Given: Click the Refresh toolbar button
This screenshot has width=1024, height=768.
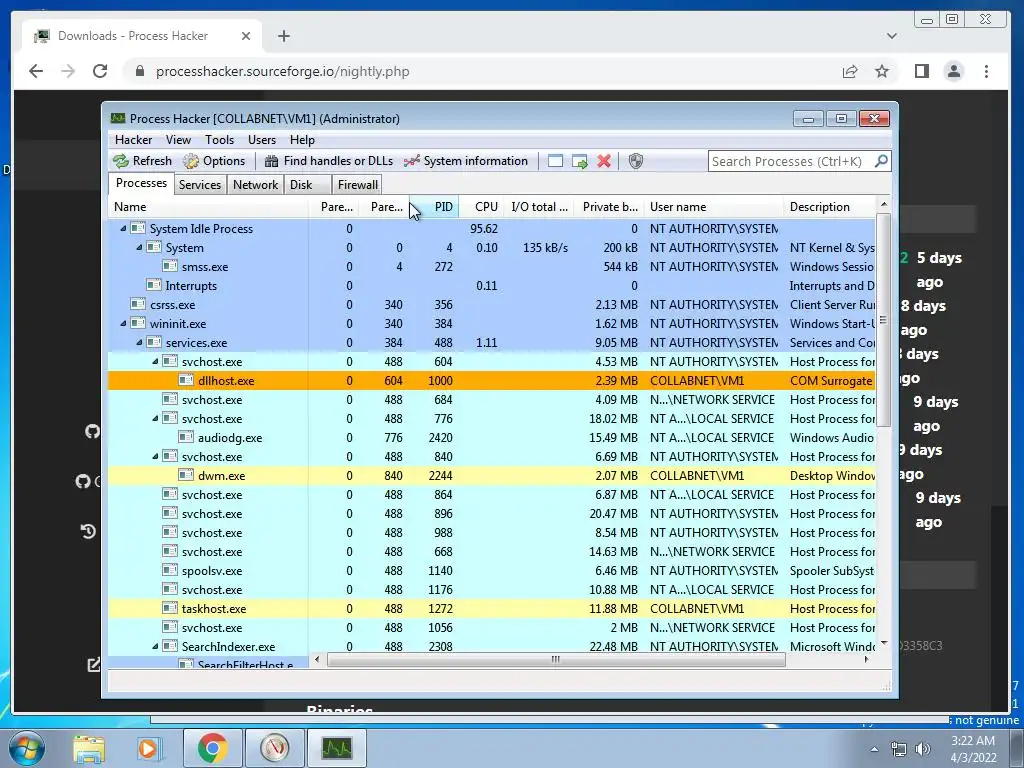Looking at the screenshot, I should (x=142, y=161).
